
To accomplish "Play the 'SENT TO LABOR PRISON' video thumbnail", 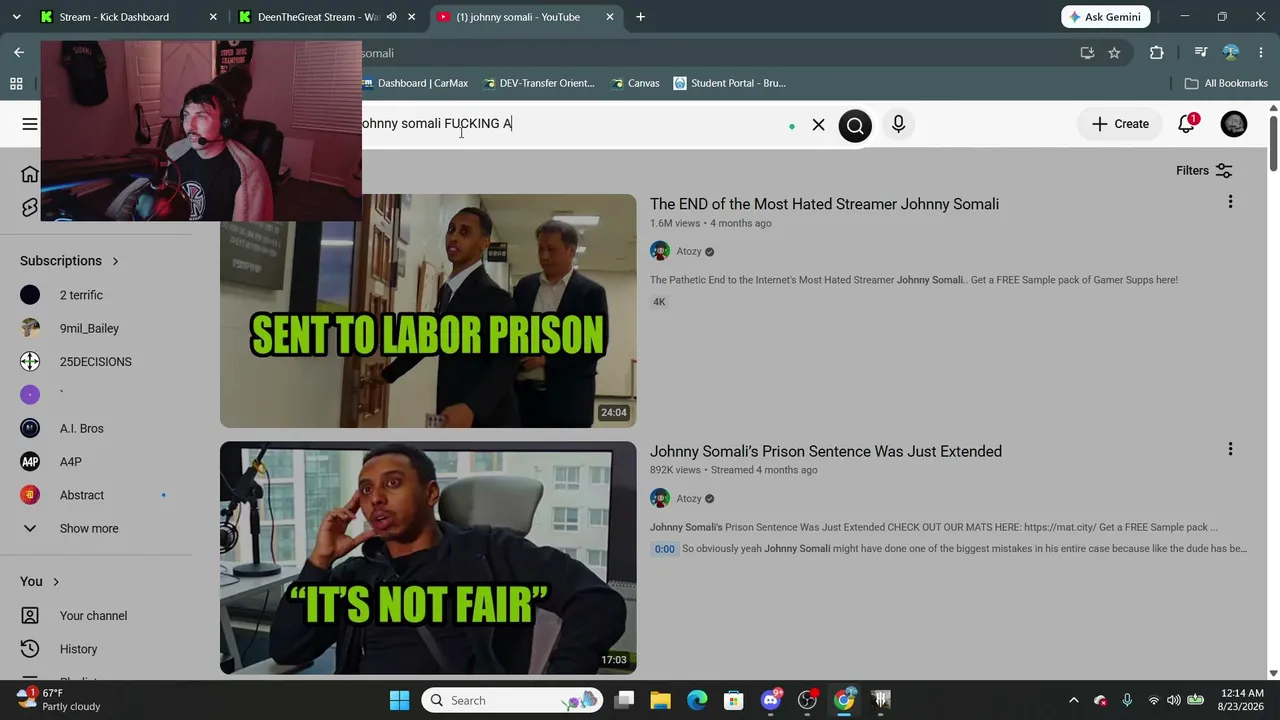I will click(428, 311).
